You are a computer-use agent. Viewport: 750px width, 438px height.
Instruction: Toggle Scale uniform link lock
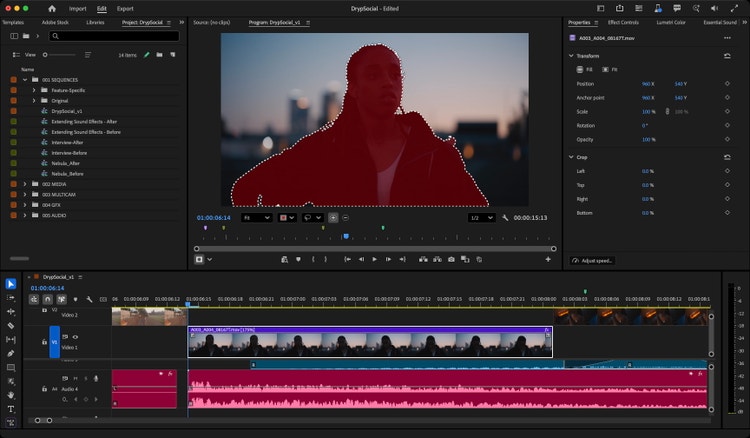coord(667,111)
